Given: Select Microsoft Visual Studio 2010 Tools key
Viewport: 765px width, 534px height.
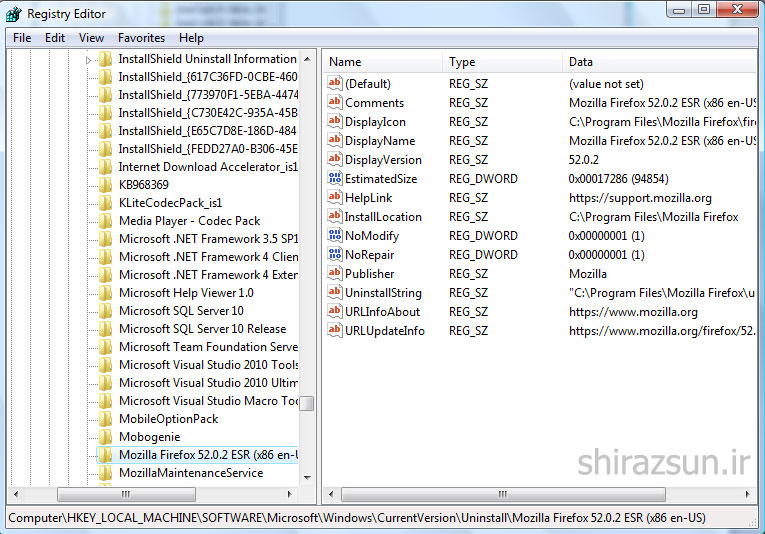Looking at the screenshot, I should pos(208,365).
